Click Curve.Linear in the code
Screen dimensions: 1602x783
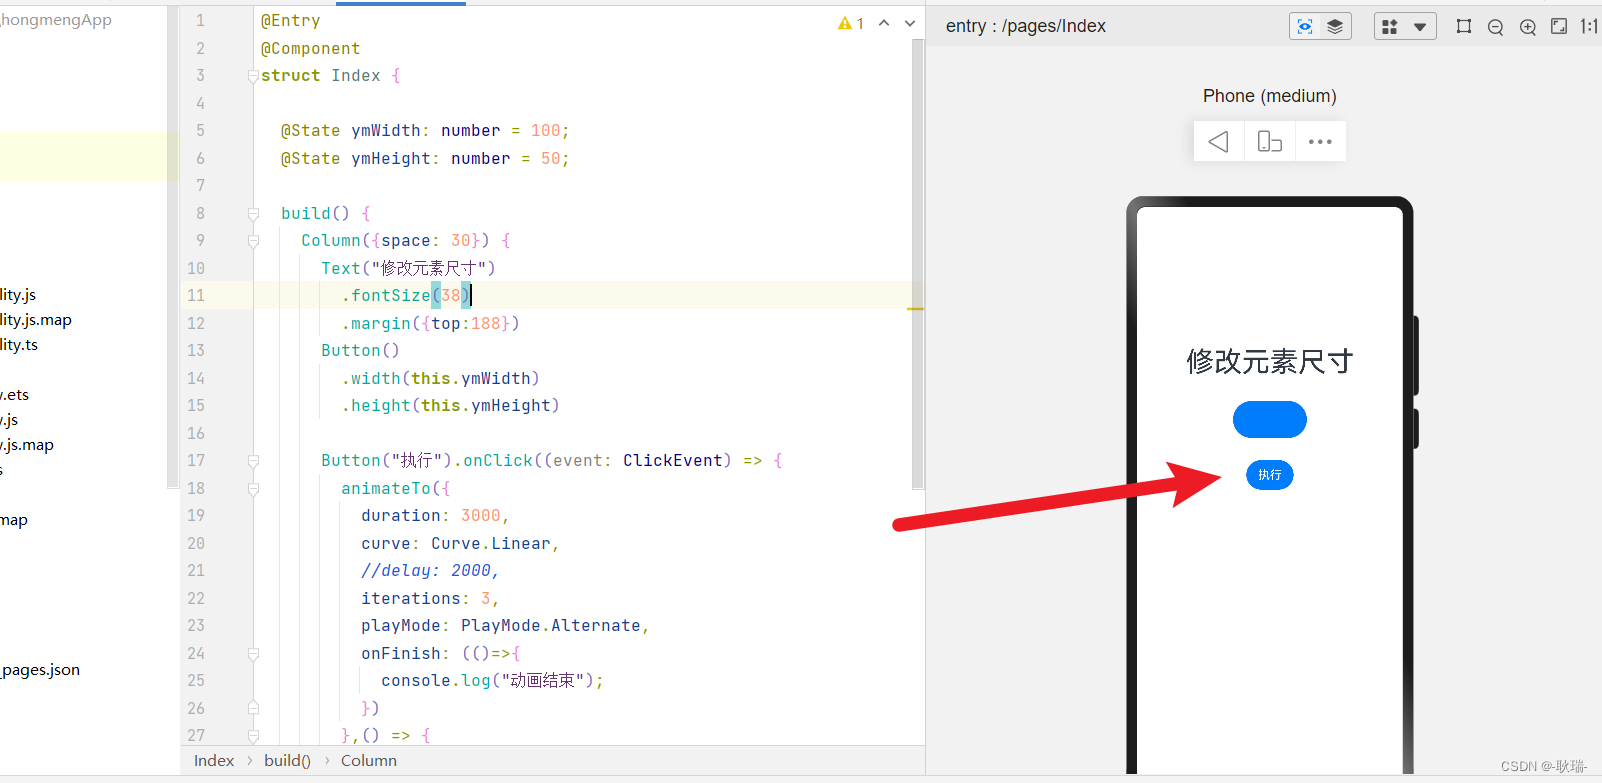tap(491, 544)
